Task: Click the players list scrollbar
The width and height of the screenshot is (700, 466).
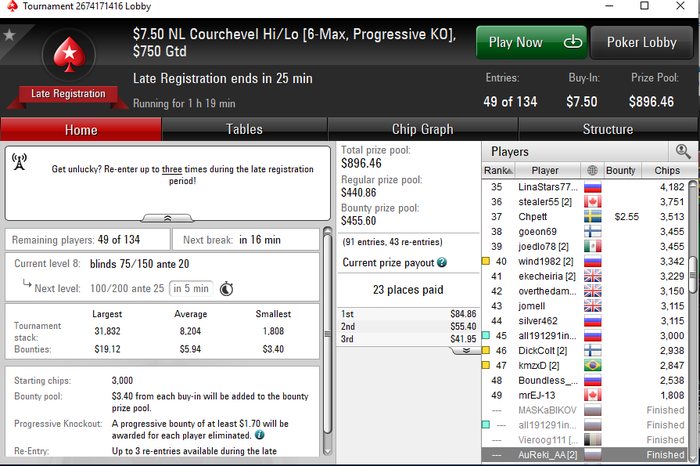Action: [x=692, y=275]
